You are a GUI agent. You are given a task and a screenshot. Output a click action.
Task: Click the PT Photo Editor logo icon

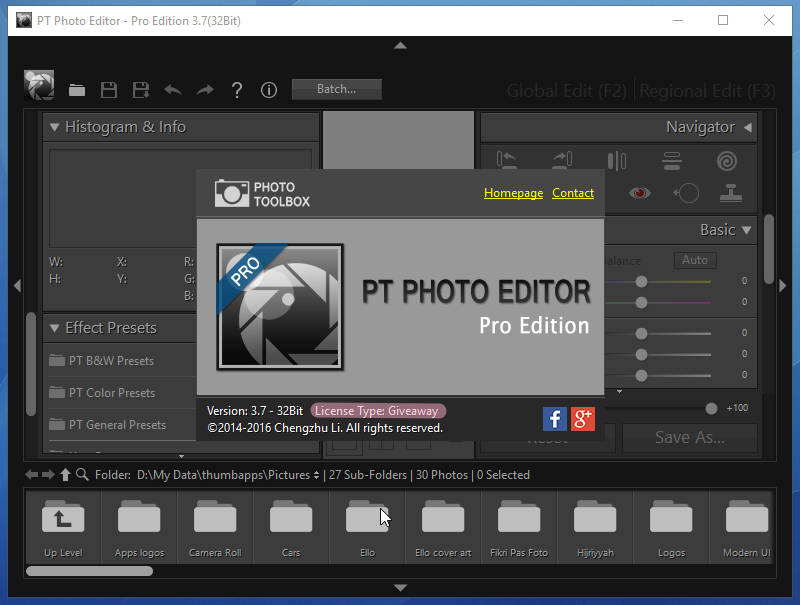pyautogui.click(x=39, y=85)
